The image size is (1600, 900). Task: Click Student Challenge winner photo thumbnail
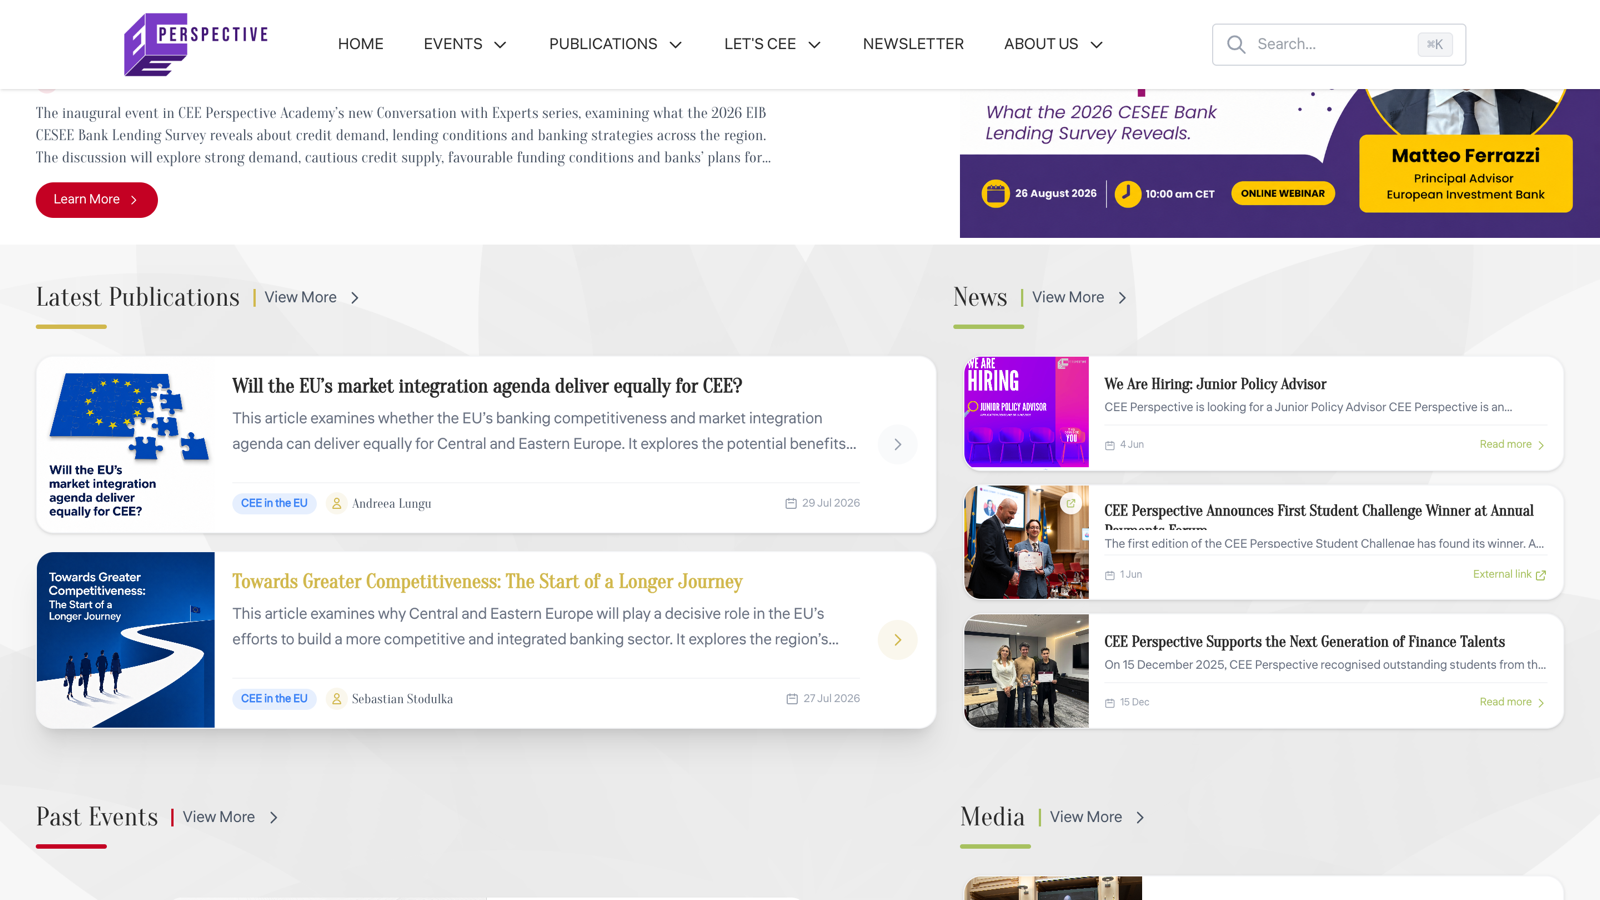tap(1026, 542)
